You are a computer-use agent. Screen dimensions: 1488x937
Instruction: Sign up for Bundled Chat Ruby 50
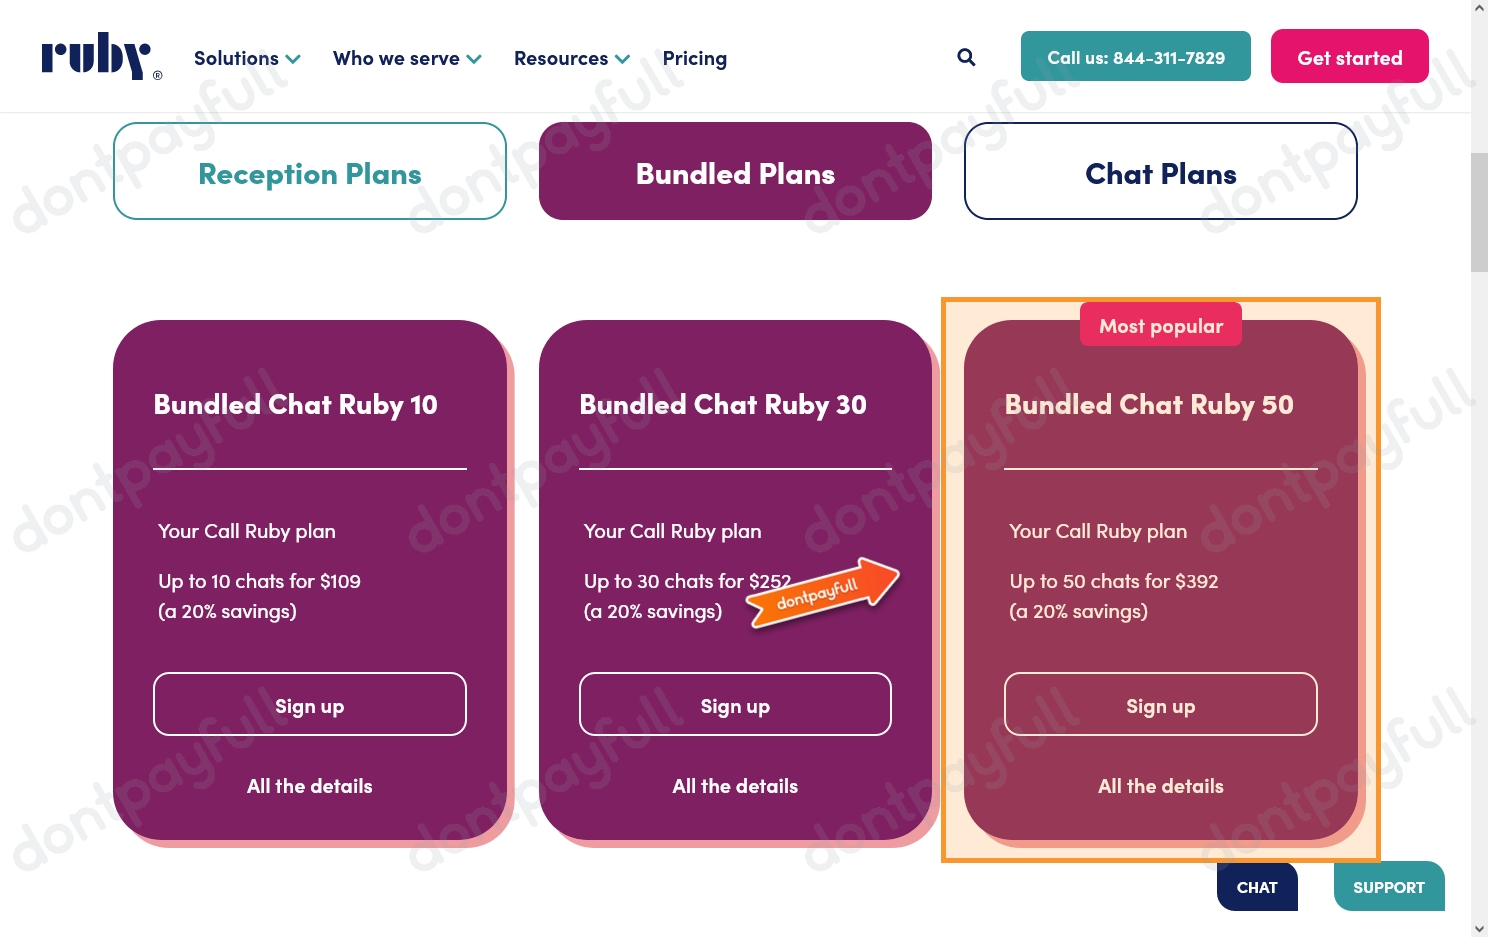point(1160,704)
